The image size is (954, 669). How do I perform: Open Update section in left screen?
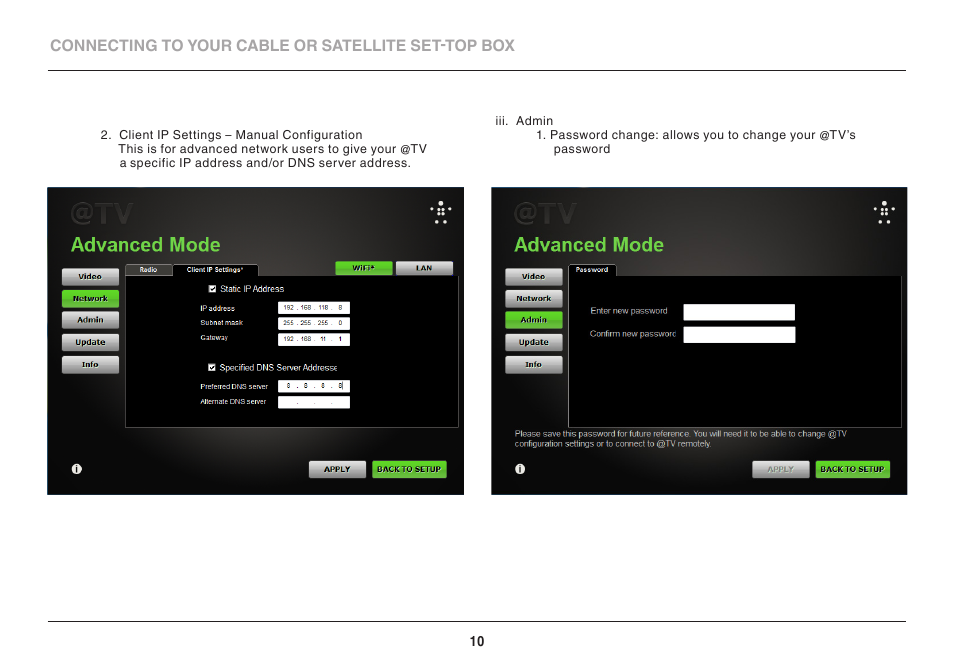pyautogui.click(x=90, y=342)
